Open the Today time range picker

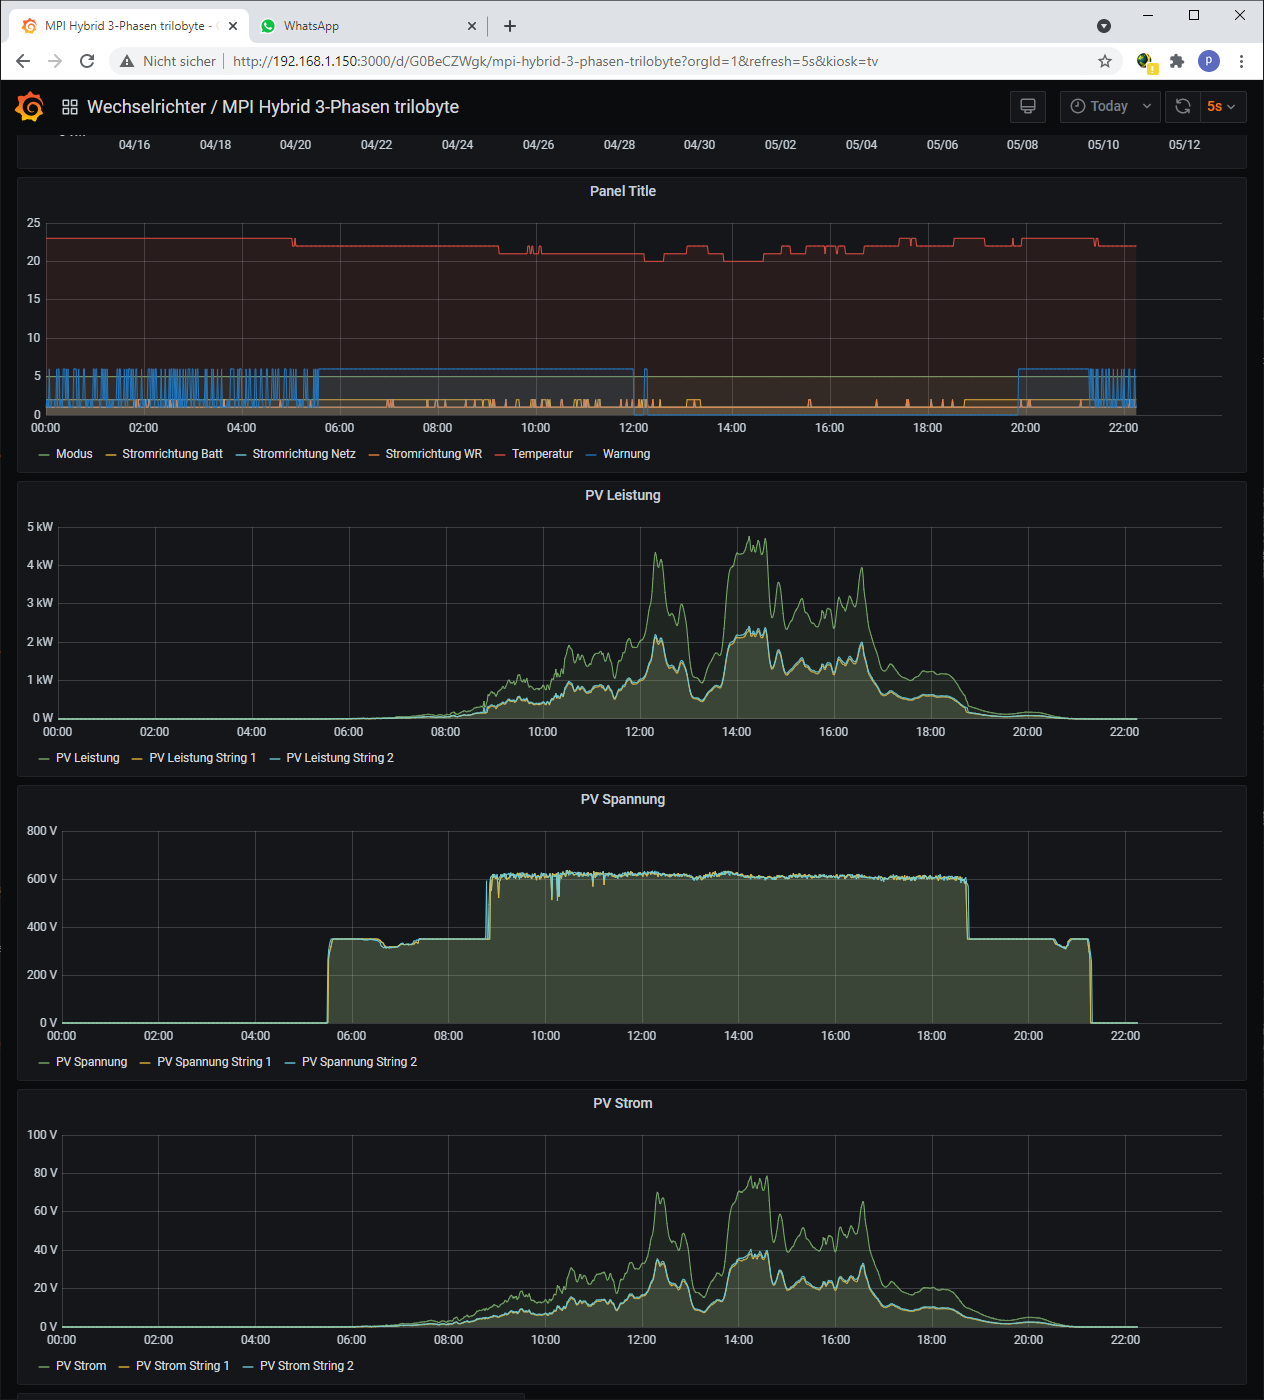(x=1110, y=106)
